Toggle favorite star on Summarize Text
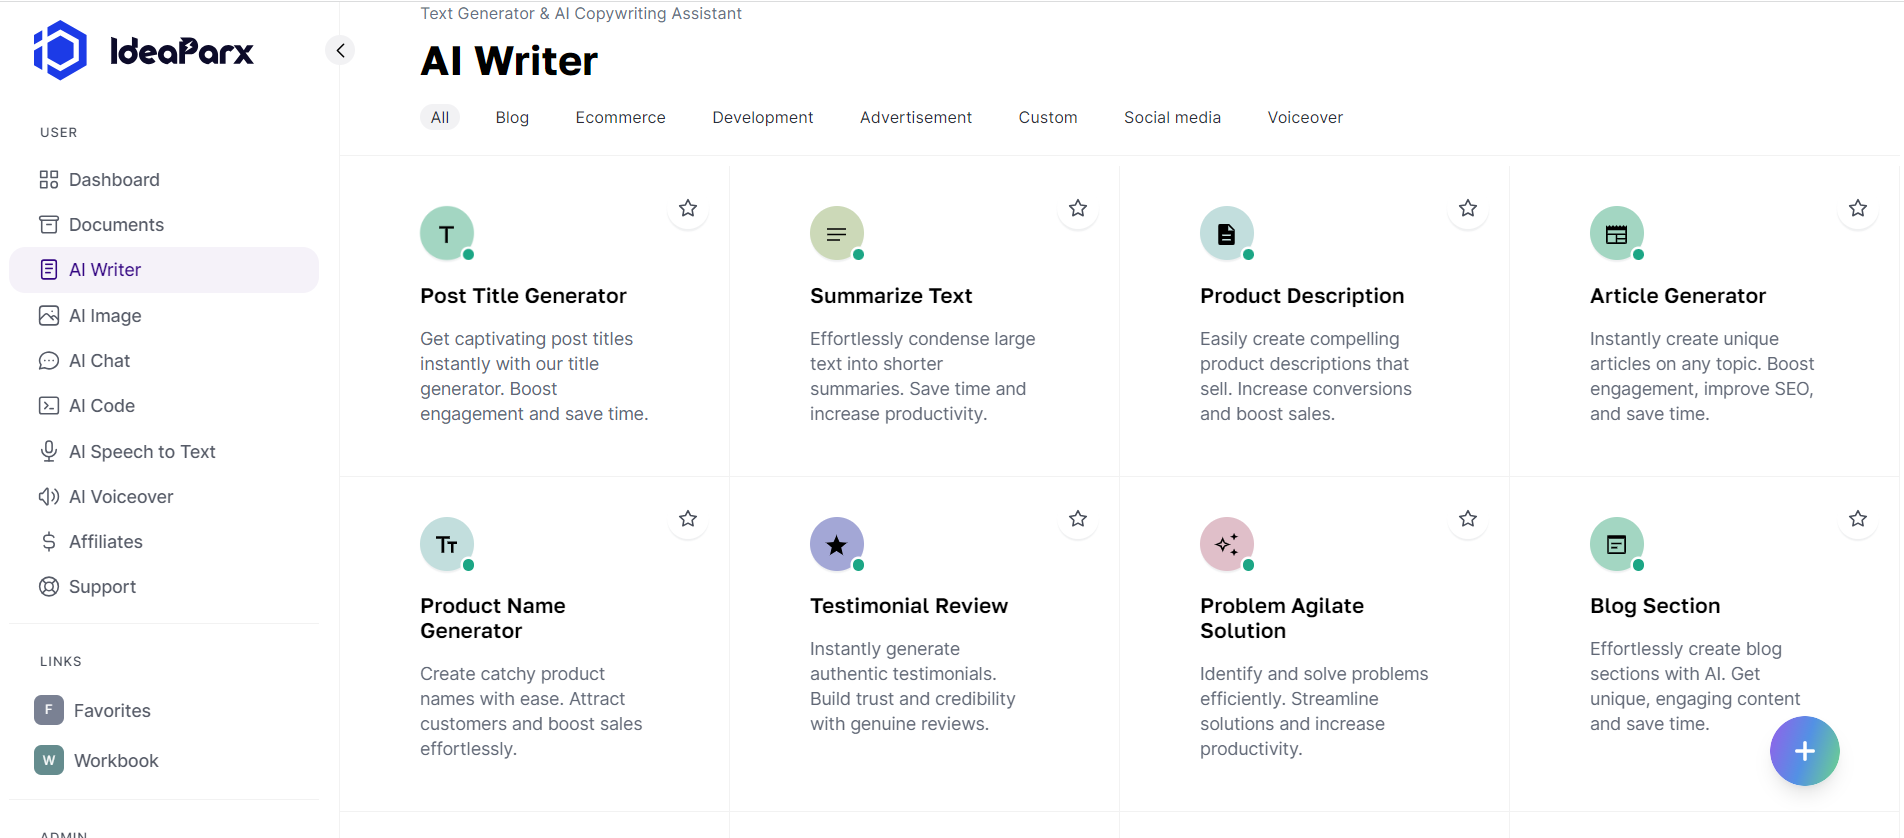 (1078, 209)
